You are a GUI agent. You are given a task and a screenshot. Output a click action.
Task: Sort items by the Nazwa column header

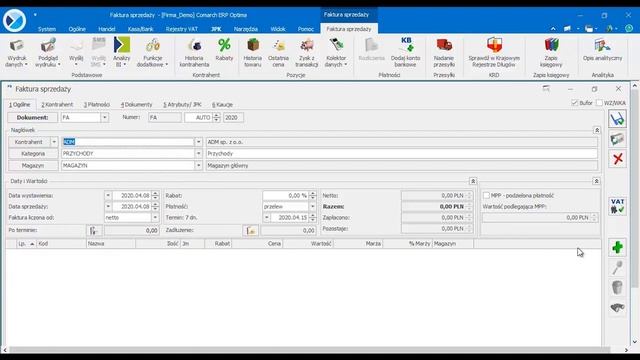(x=111, y=244)
